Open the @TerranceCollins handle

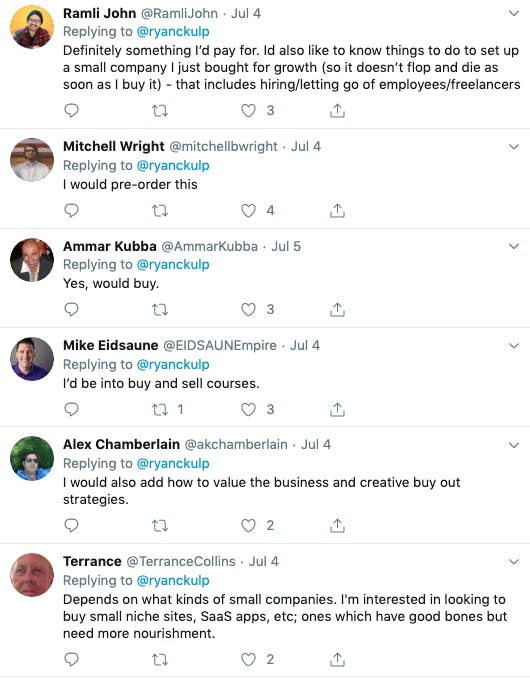tap(181, 561)
